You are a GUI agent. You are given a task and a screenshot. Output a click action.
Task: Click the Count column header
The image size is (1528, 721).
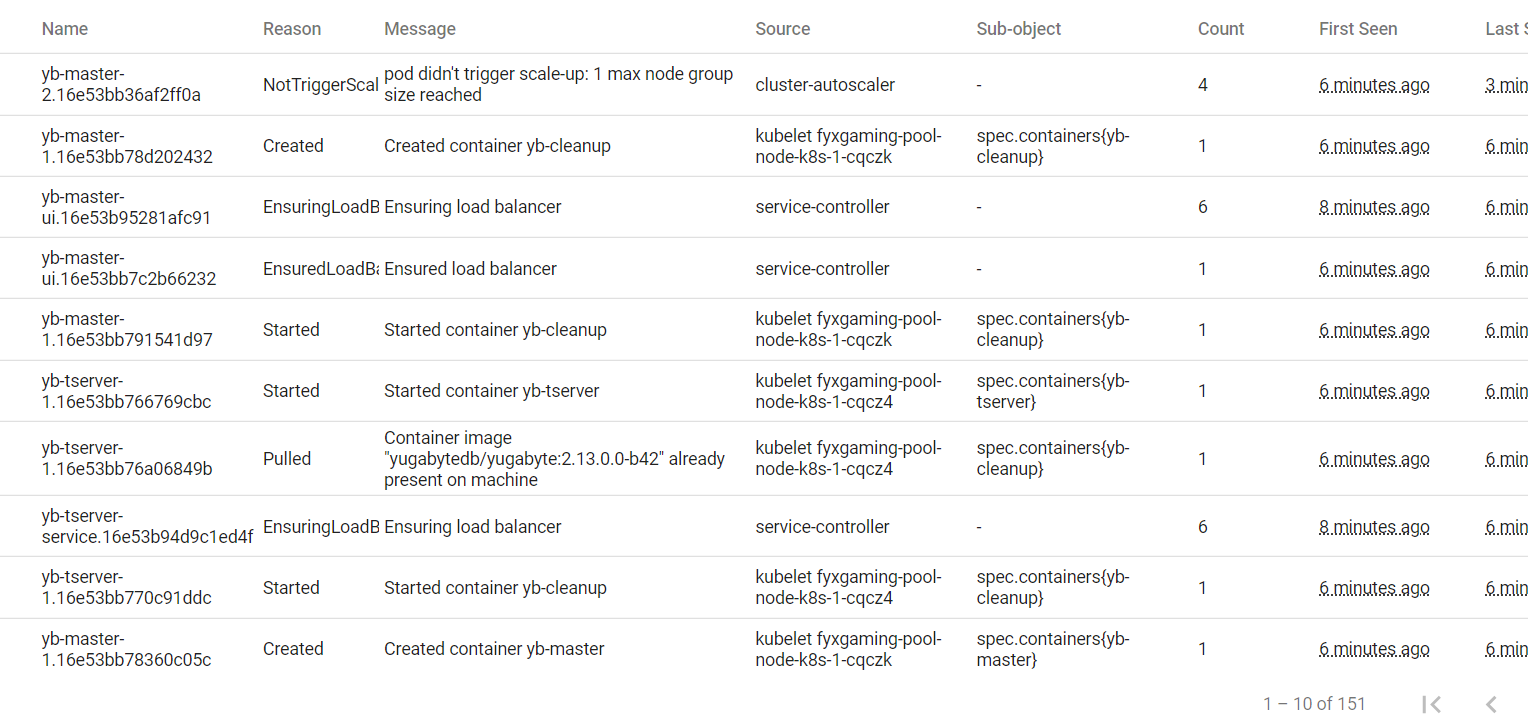point(1221,29)
